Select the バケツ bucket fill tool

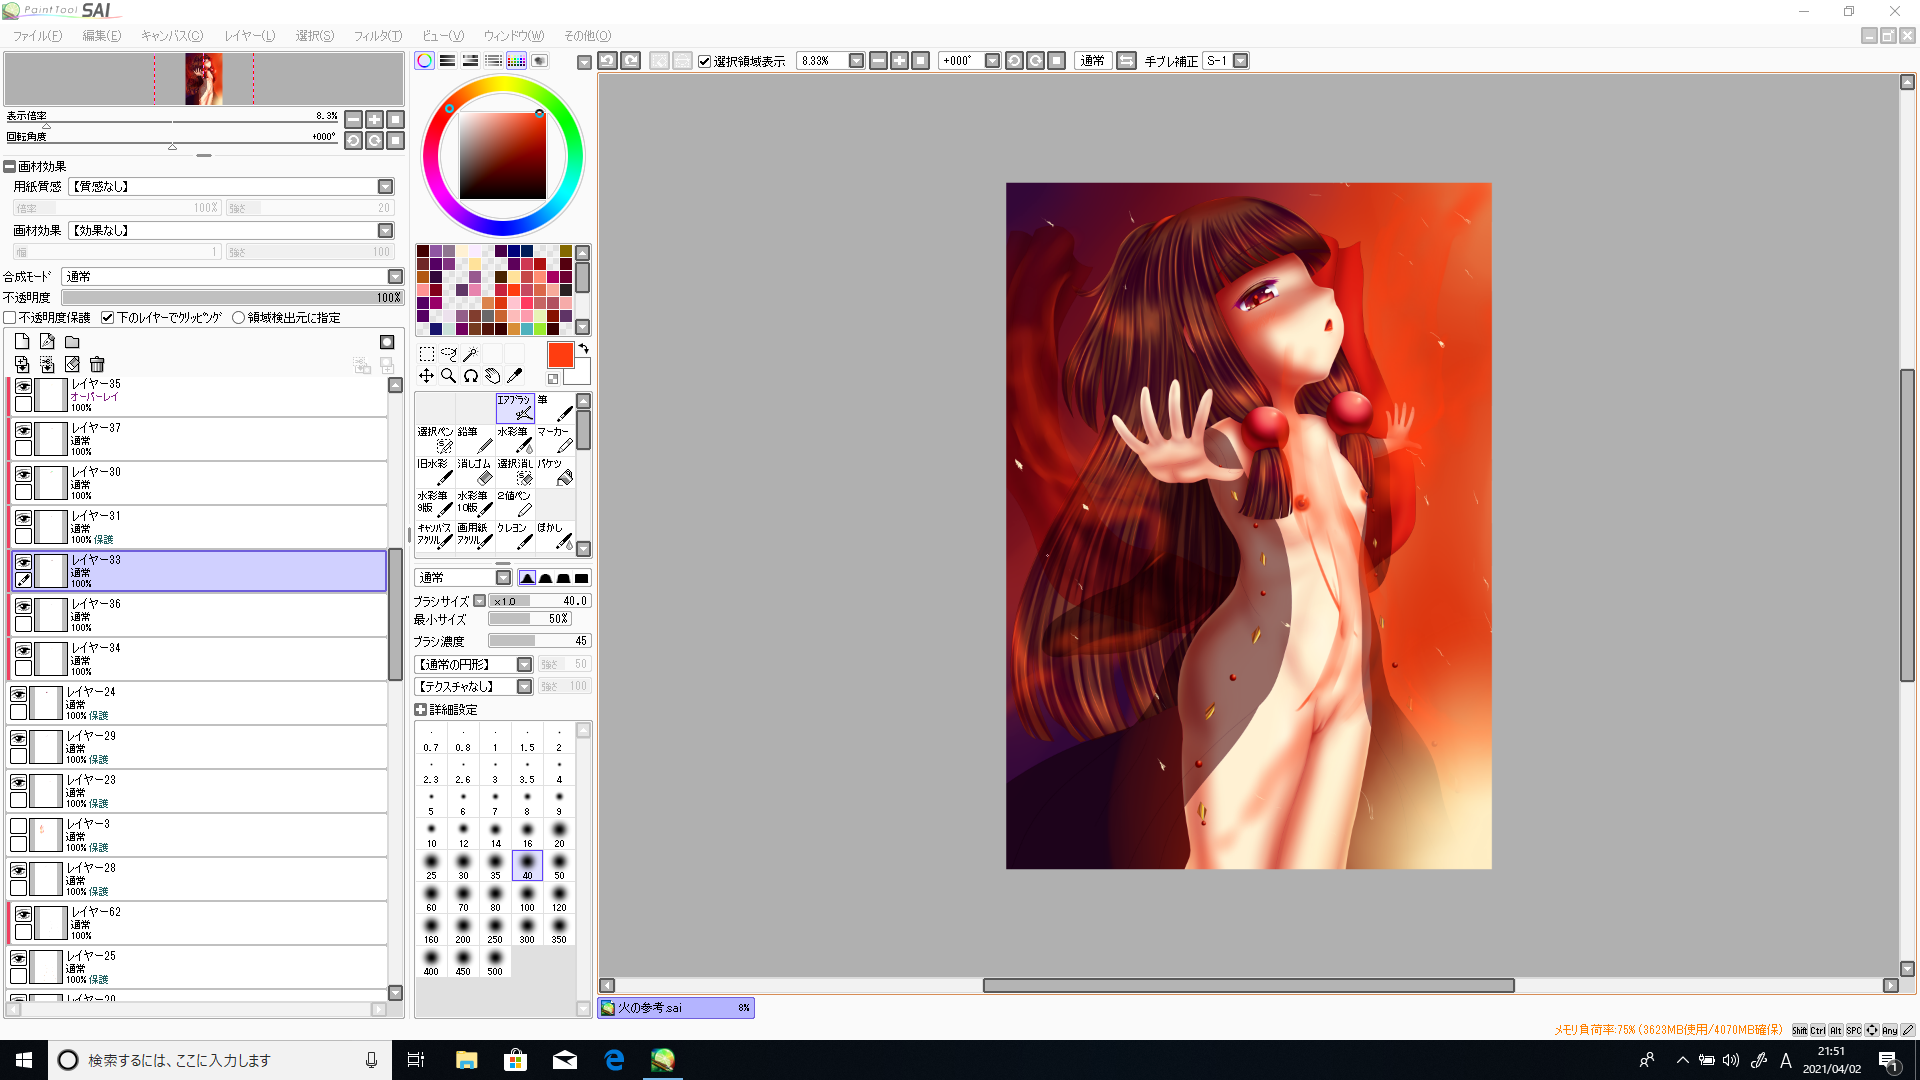pos(555,471)
